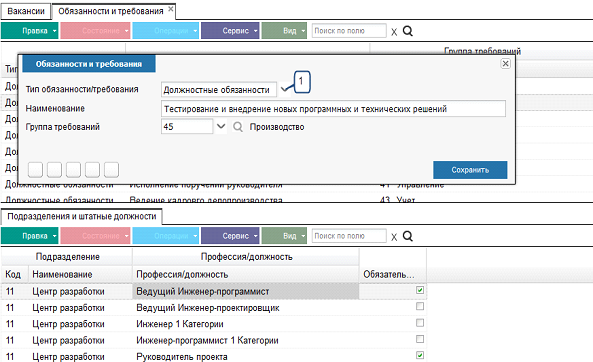
Task: Select Подразделения и штатные должности tab
Action: pos(82,216)
